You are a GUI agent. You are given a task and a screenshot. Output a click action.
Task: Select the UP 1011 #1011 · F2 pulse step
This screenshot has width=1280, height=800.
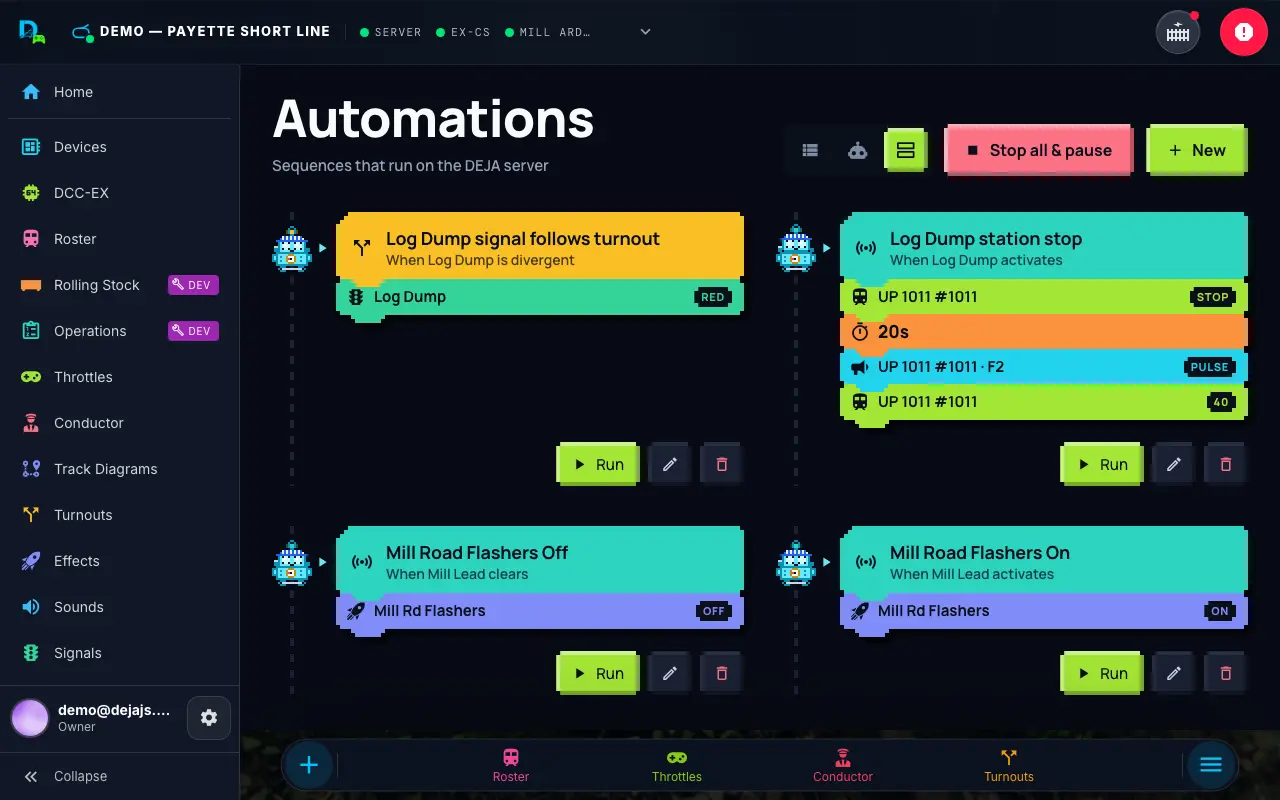click(x=1044, y=367)
